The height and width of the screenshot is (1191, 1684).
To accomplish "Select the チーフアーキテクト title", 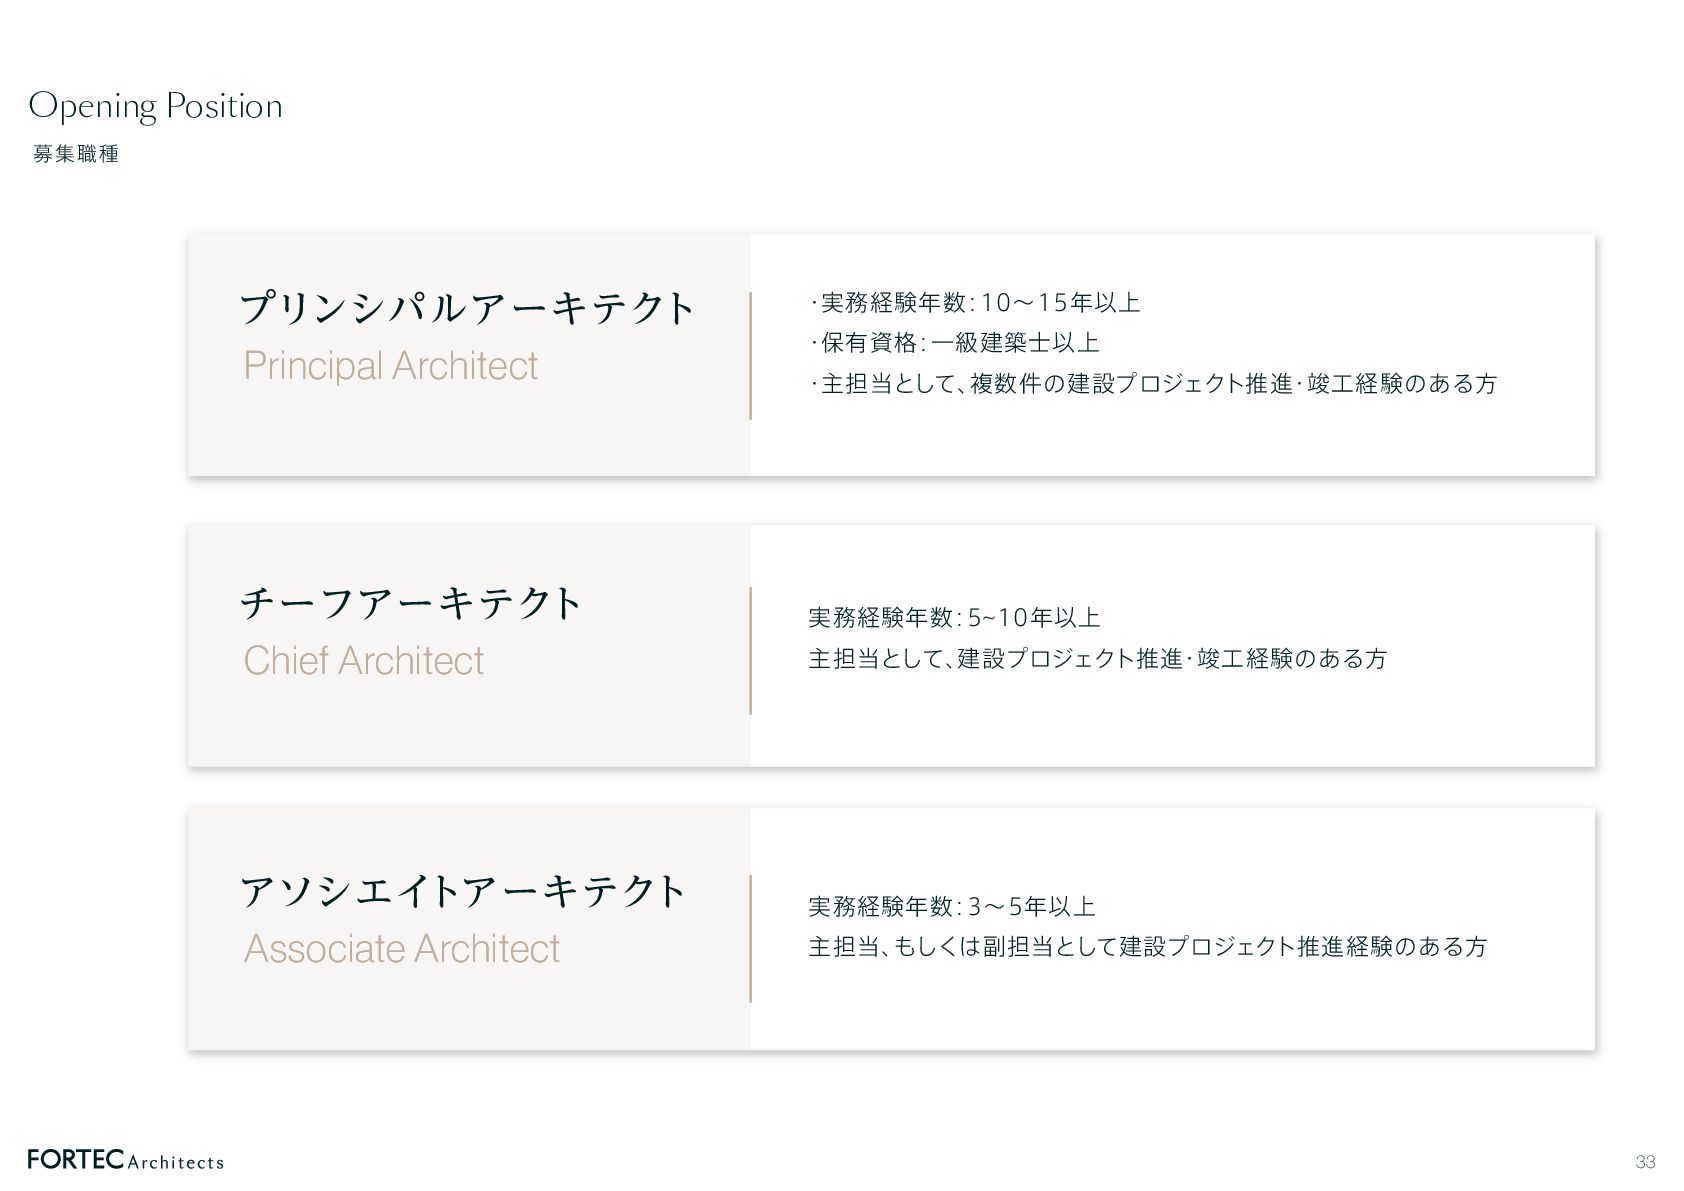I will click(x=411, y=602).
